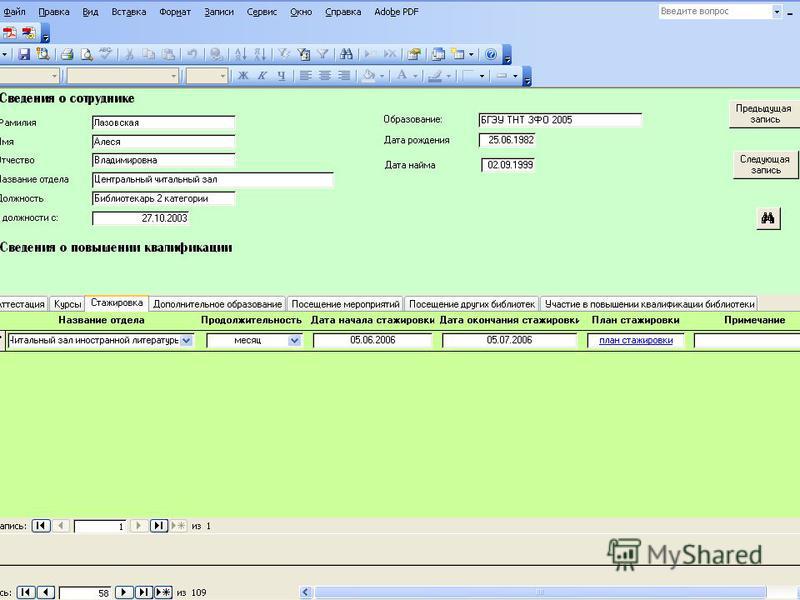Click the 'Предыдущая запись' button
The height and width of the screenshot is (600, 800).
click(x=764, y=114)
